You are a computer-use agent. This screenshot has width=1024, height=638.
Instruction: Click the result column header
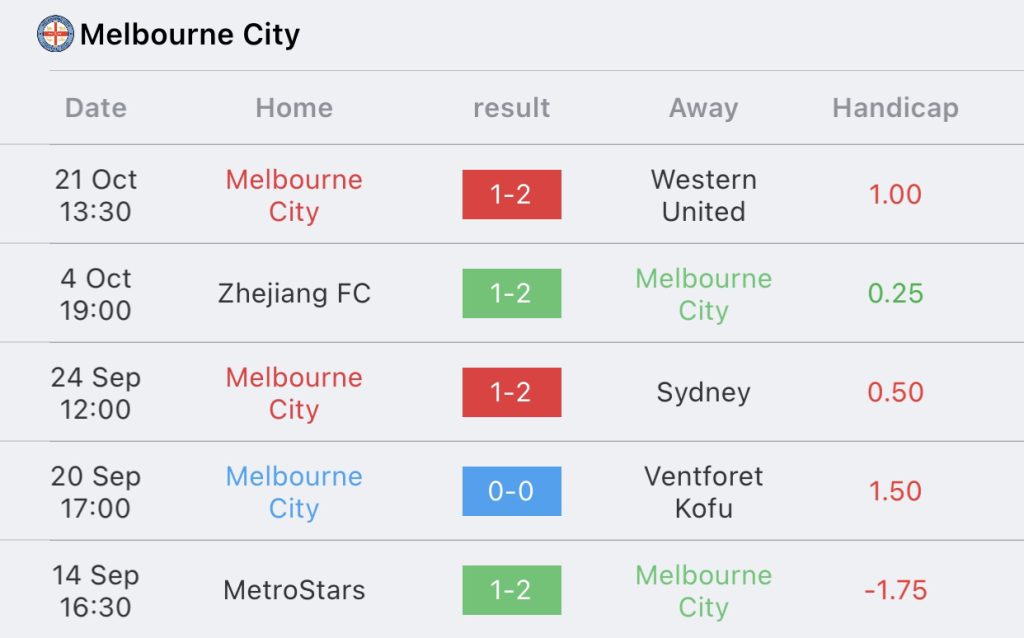point(511,108)
